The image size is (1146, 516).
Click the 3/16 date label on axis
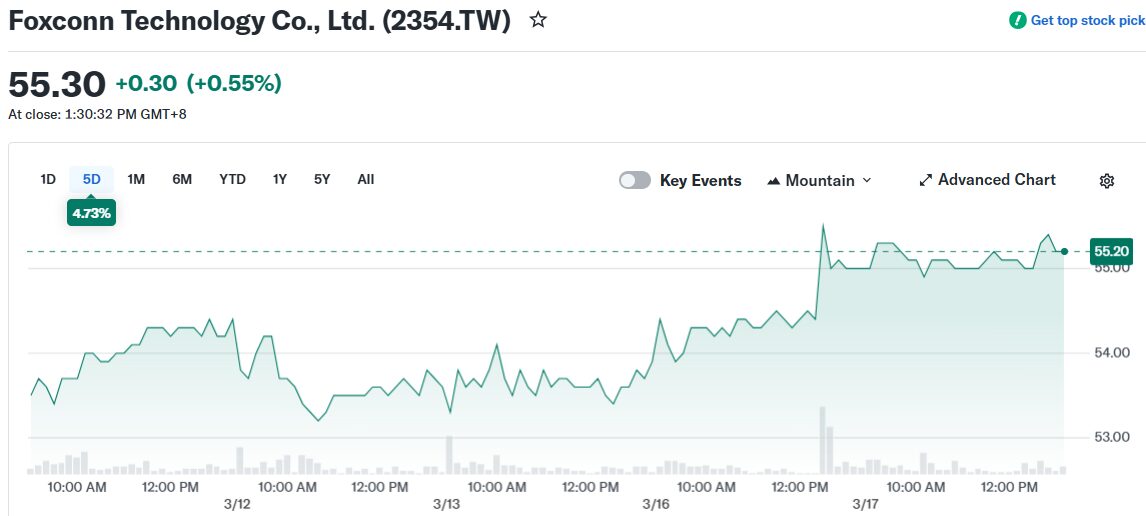click(656, 504)
